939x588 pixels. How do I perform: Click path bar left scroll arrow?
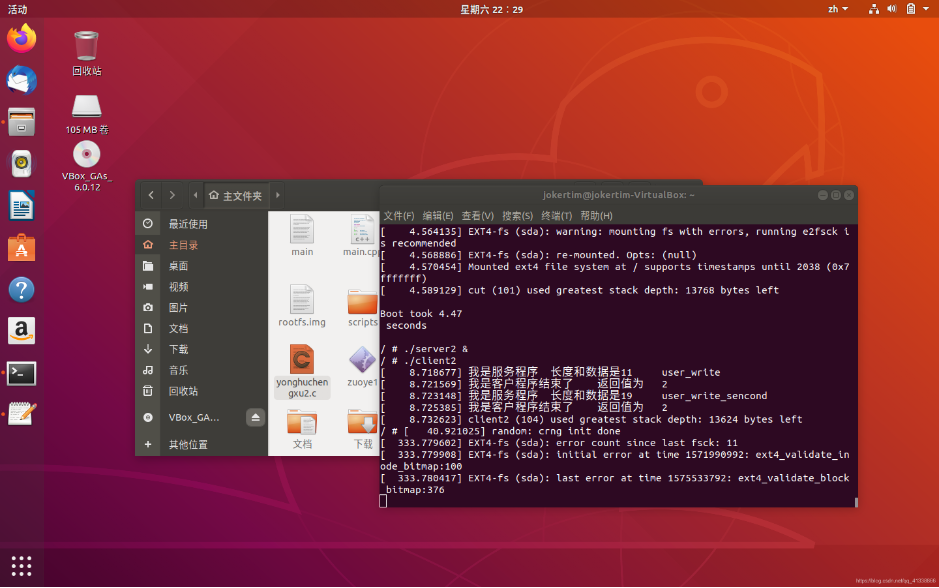[195, 195]
